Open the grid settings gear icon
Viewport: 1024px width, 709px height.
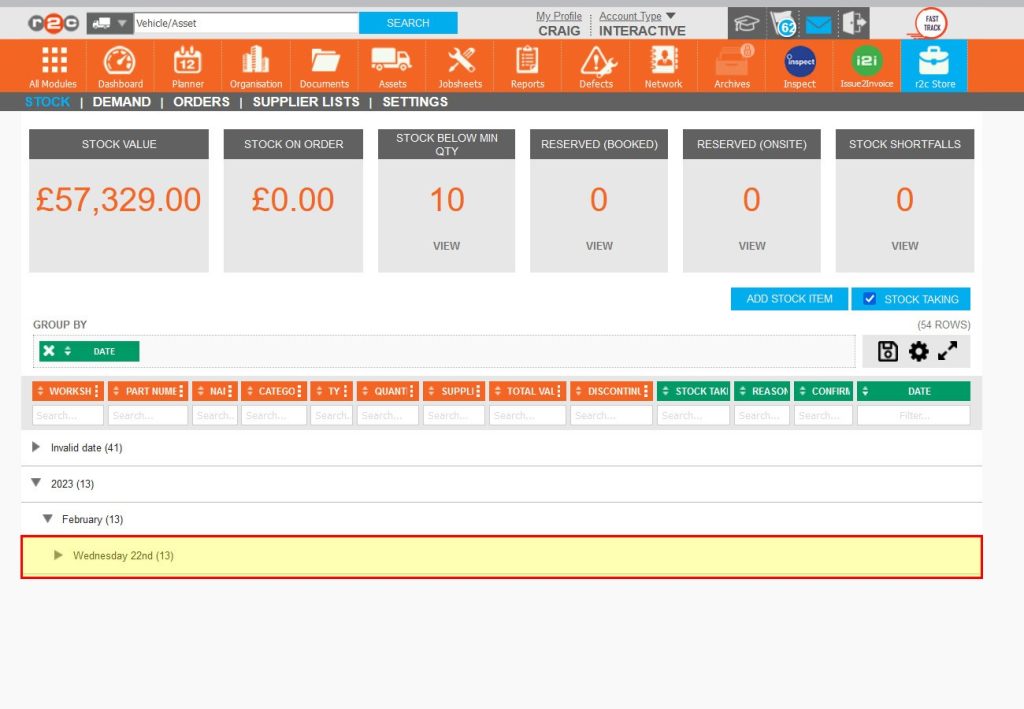[x=918, y=351]
